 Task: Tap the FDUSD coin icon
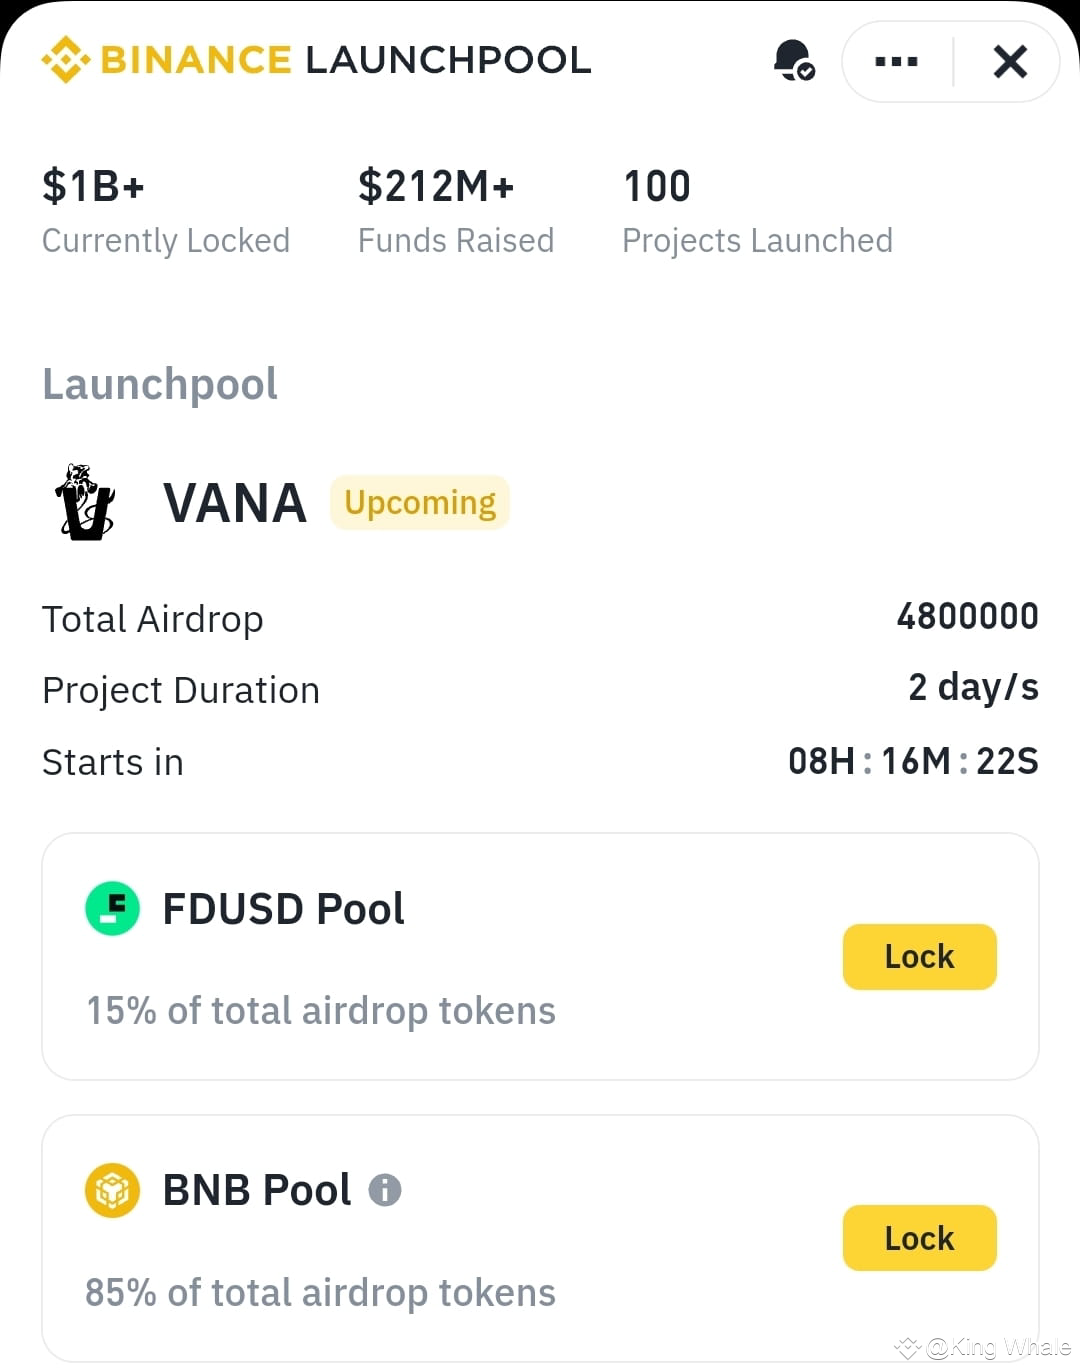pyautogui.click(x=112, y=908)
